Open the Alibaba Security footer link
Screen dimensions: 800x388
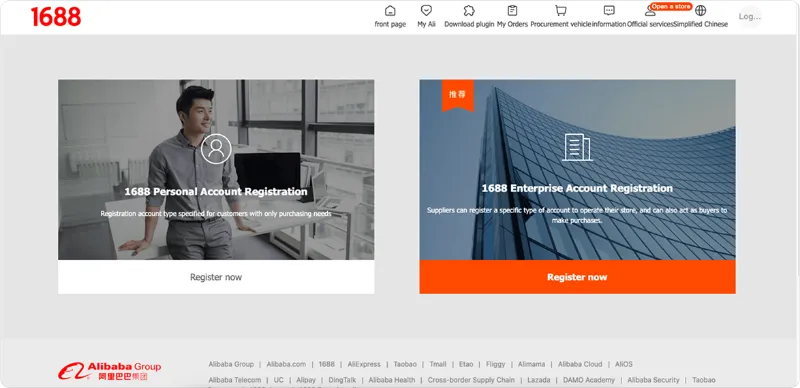click(x=654, y=380)
